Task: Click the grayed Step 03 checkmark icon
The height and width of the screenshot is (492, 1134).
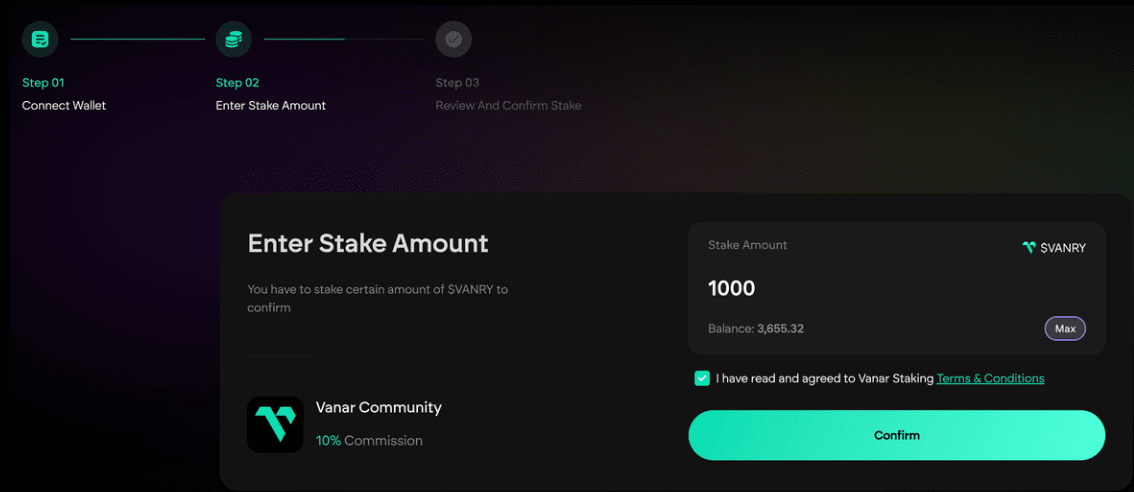Action: coord(453,39)
